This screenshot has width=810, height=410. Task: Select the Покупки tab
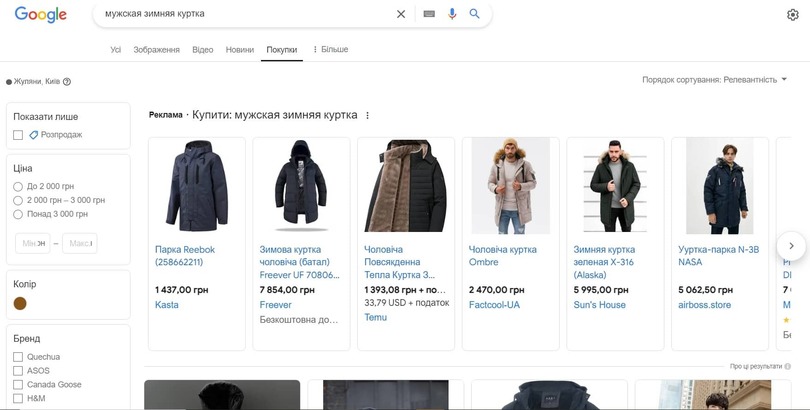(282, 50)
